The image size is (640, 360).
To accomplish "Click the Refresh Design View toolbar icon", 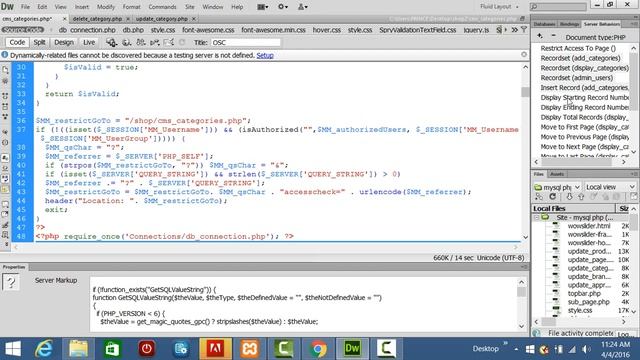I will [x=182, y=42].
